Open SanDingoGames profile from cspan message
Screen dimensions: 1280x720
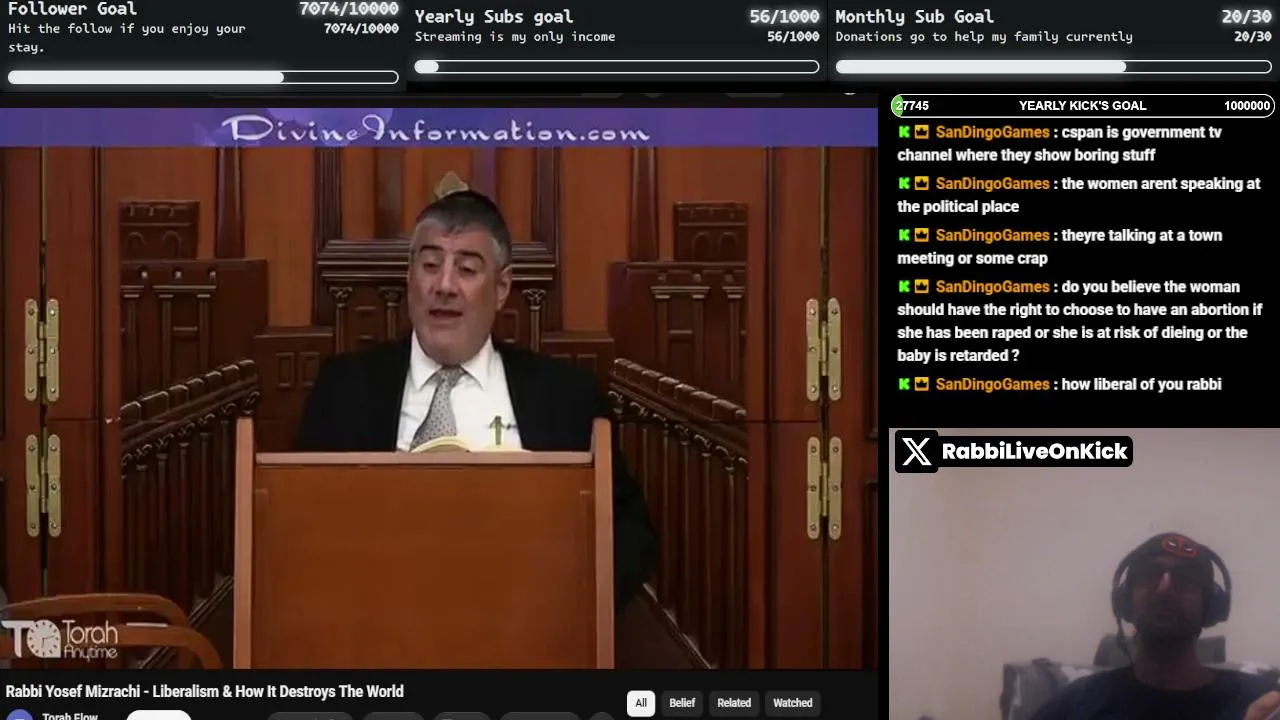pyautogui.click(x=992, y=132)
